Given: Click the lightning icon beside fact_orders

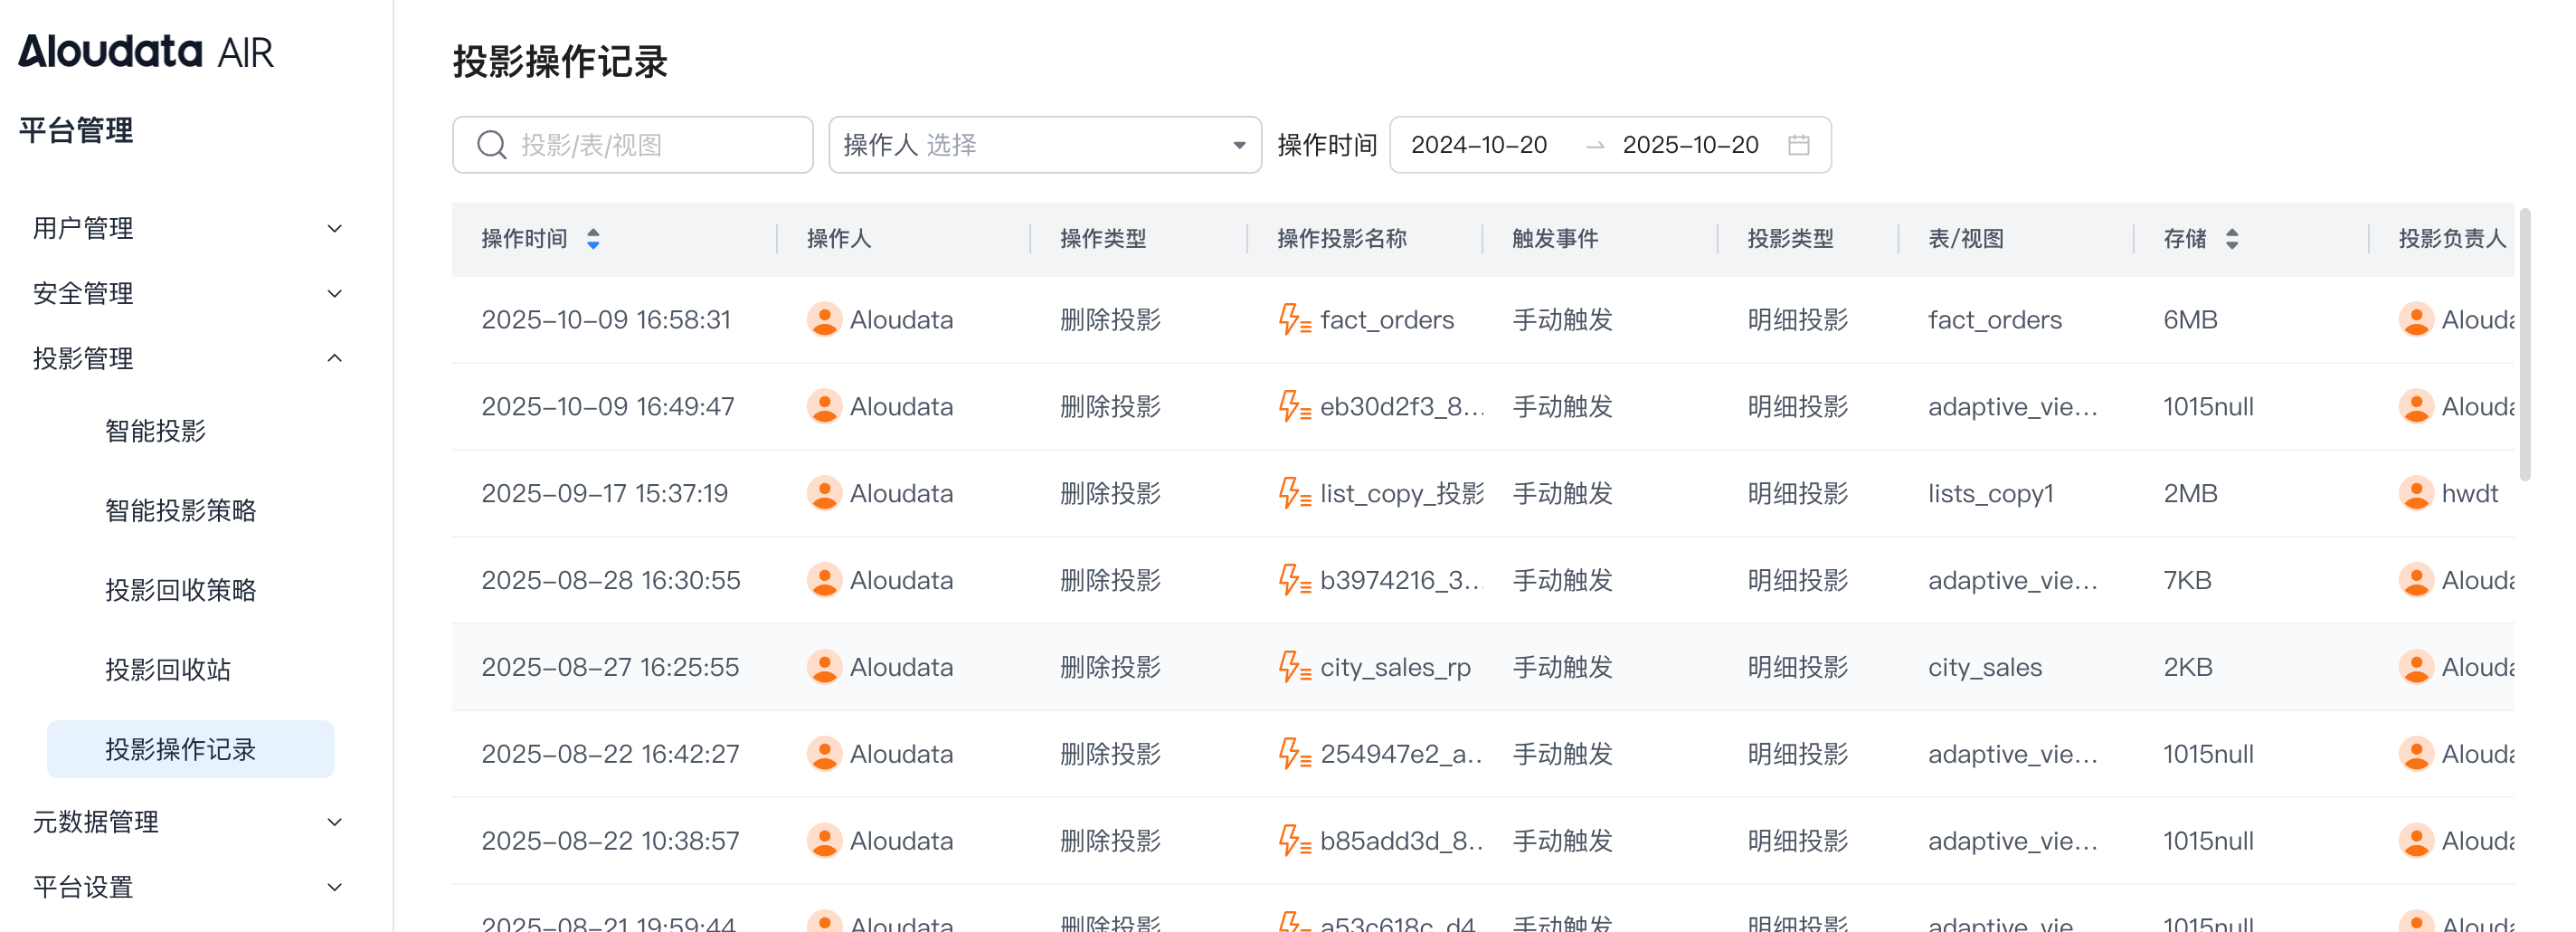Looking at the screenshot, I should [x=1294, y=320].
